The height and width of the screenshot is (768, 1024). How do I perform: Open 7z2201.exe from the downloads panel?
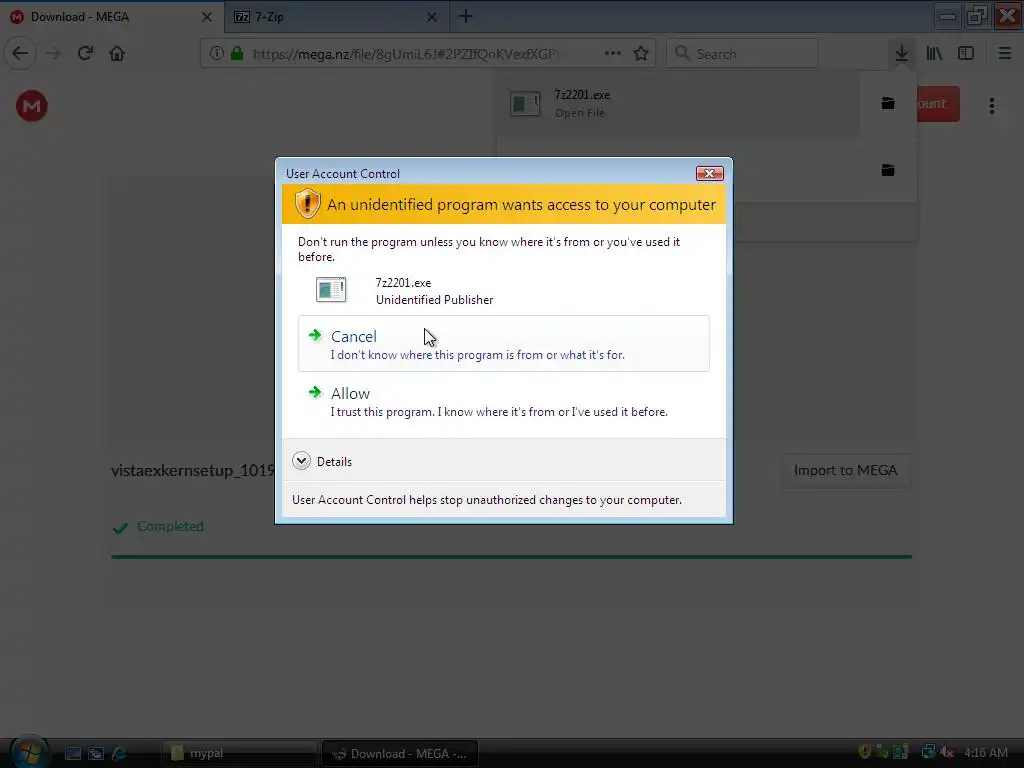[678, 104]
